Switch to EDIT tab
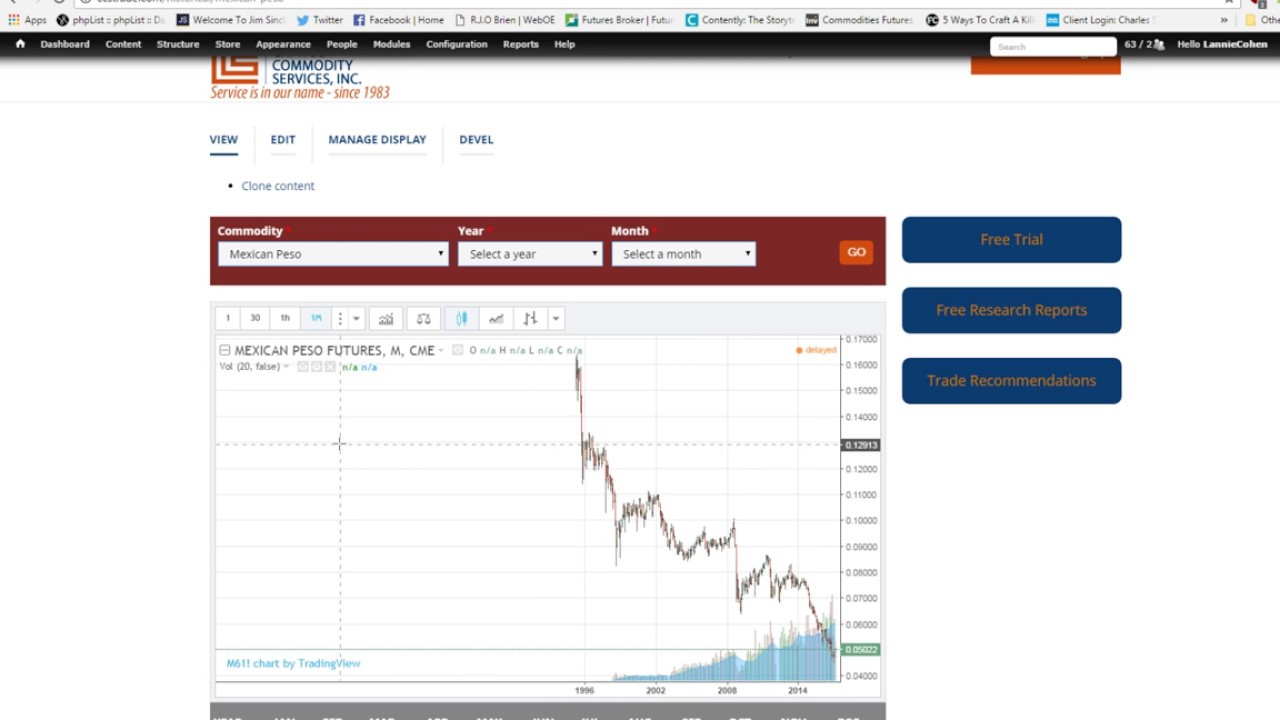 (283, 140)
